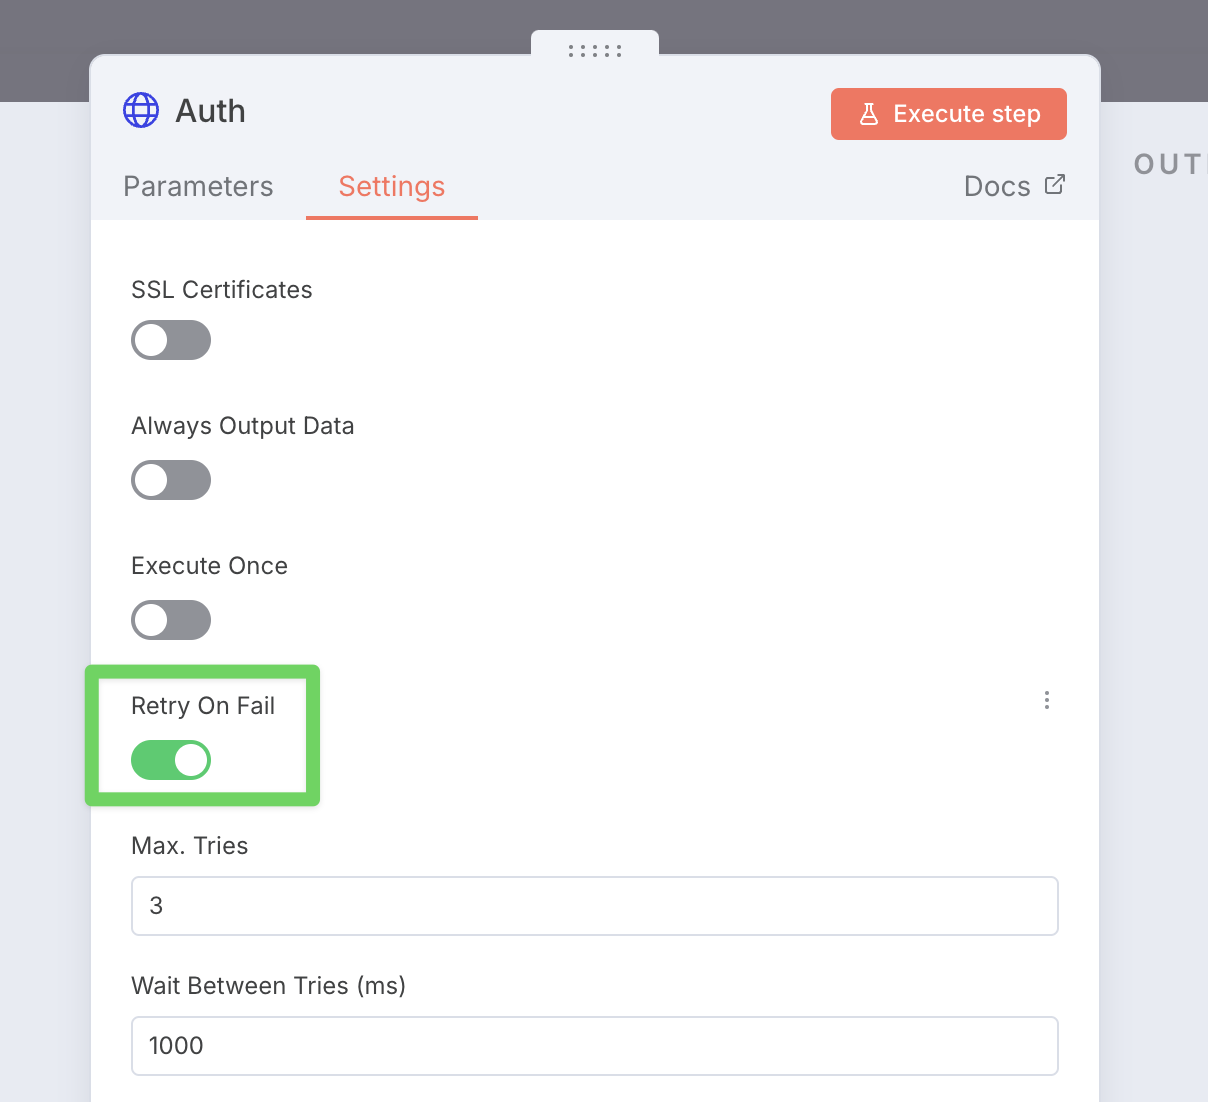The image size is (1208, 1102).
Task: Click the dotted drag handle atop the panel
Action: (x=595, y=50)
